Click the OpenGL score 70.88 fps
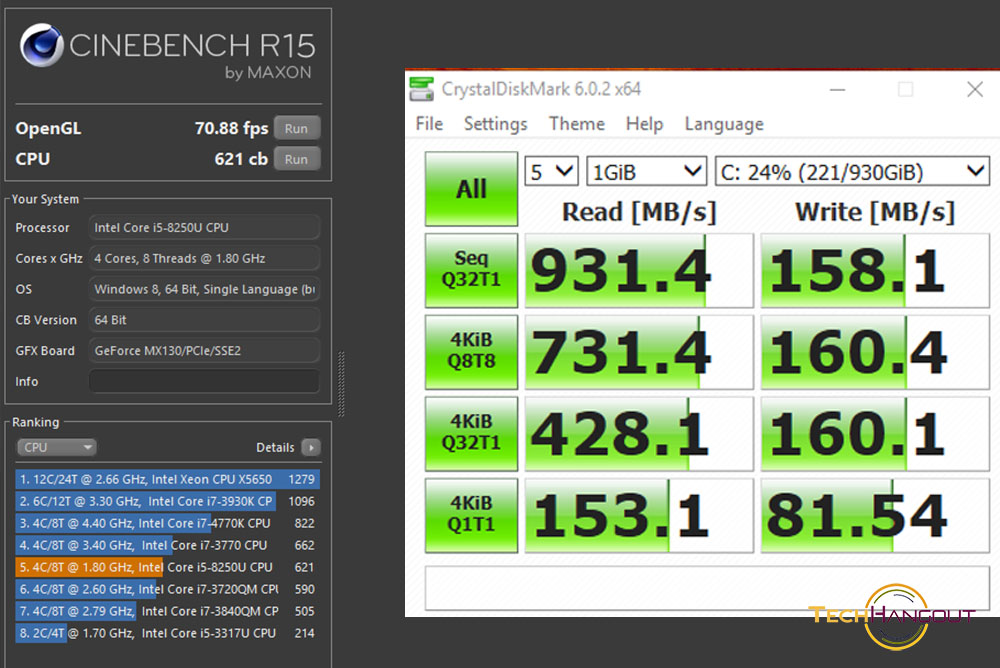This screenshot has width=1000, height=668. coord(232,128)
